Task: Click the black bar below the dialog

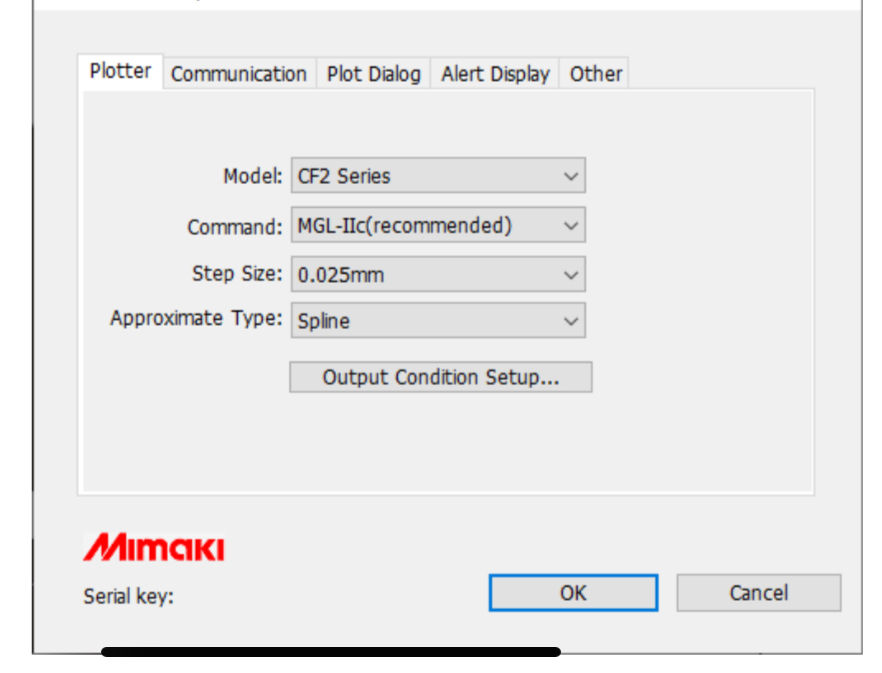Action: pos(331,652)
